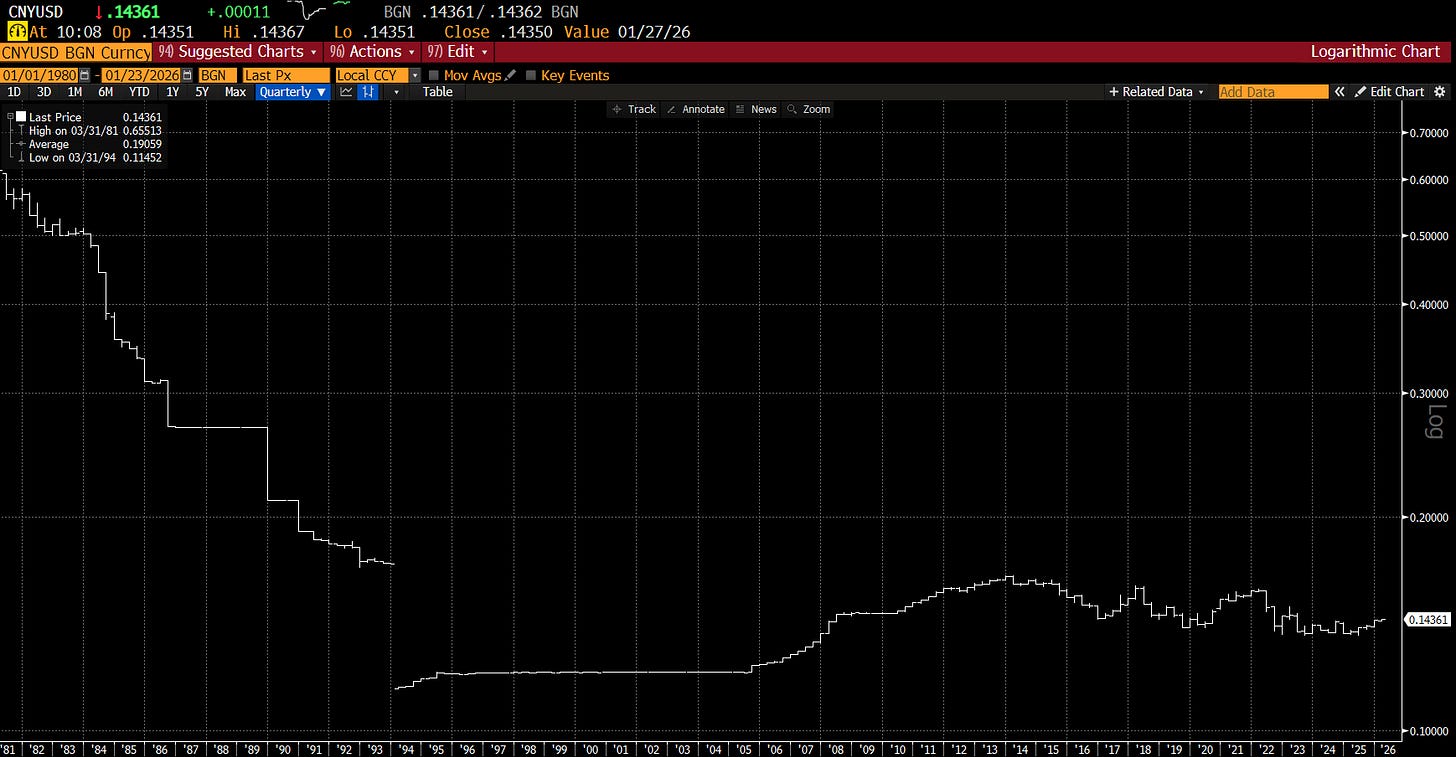
Task: Switch to Table view
Action: [437, 92]
